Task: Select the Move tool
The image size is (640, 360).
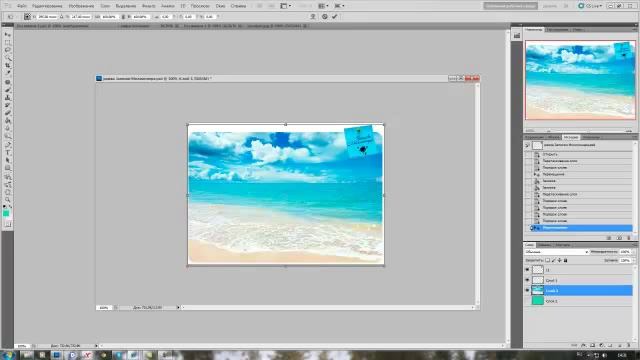Action: [8, 34]
